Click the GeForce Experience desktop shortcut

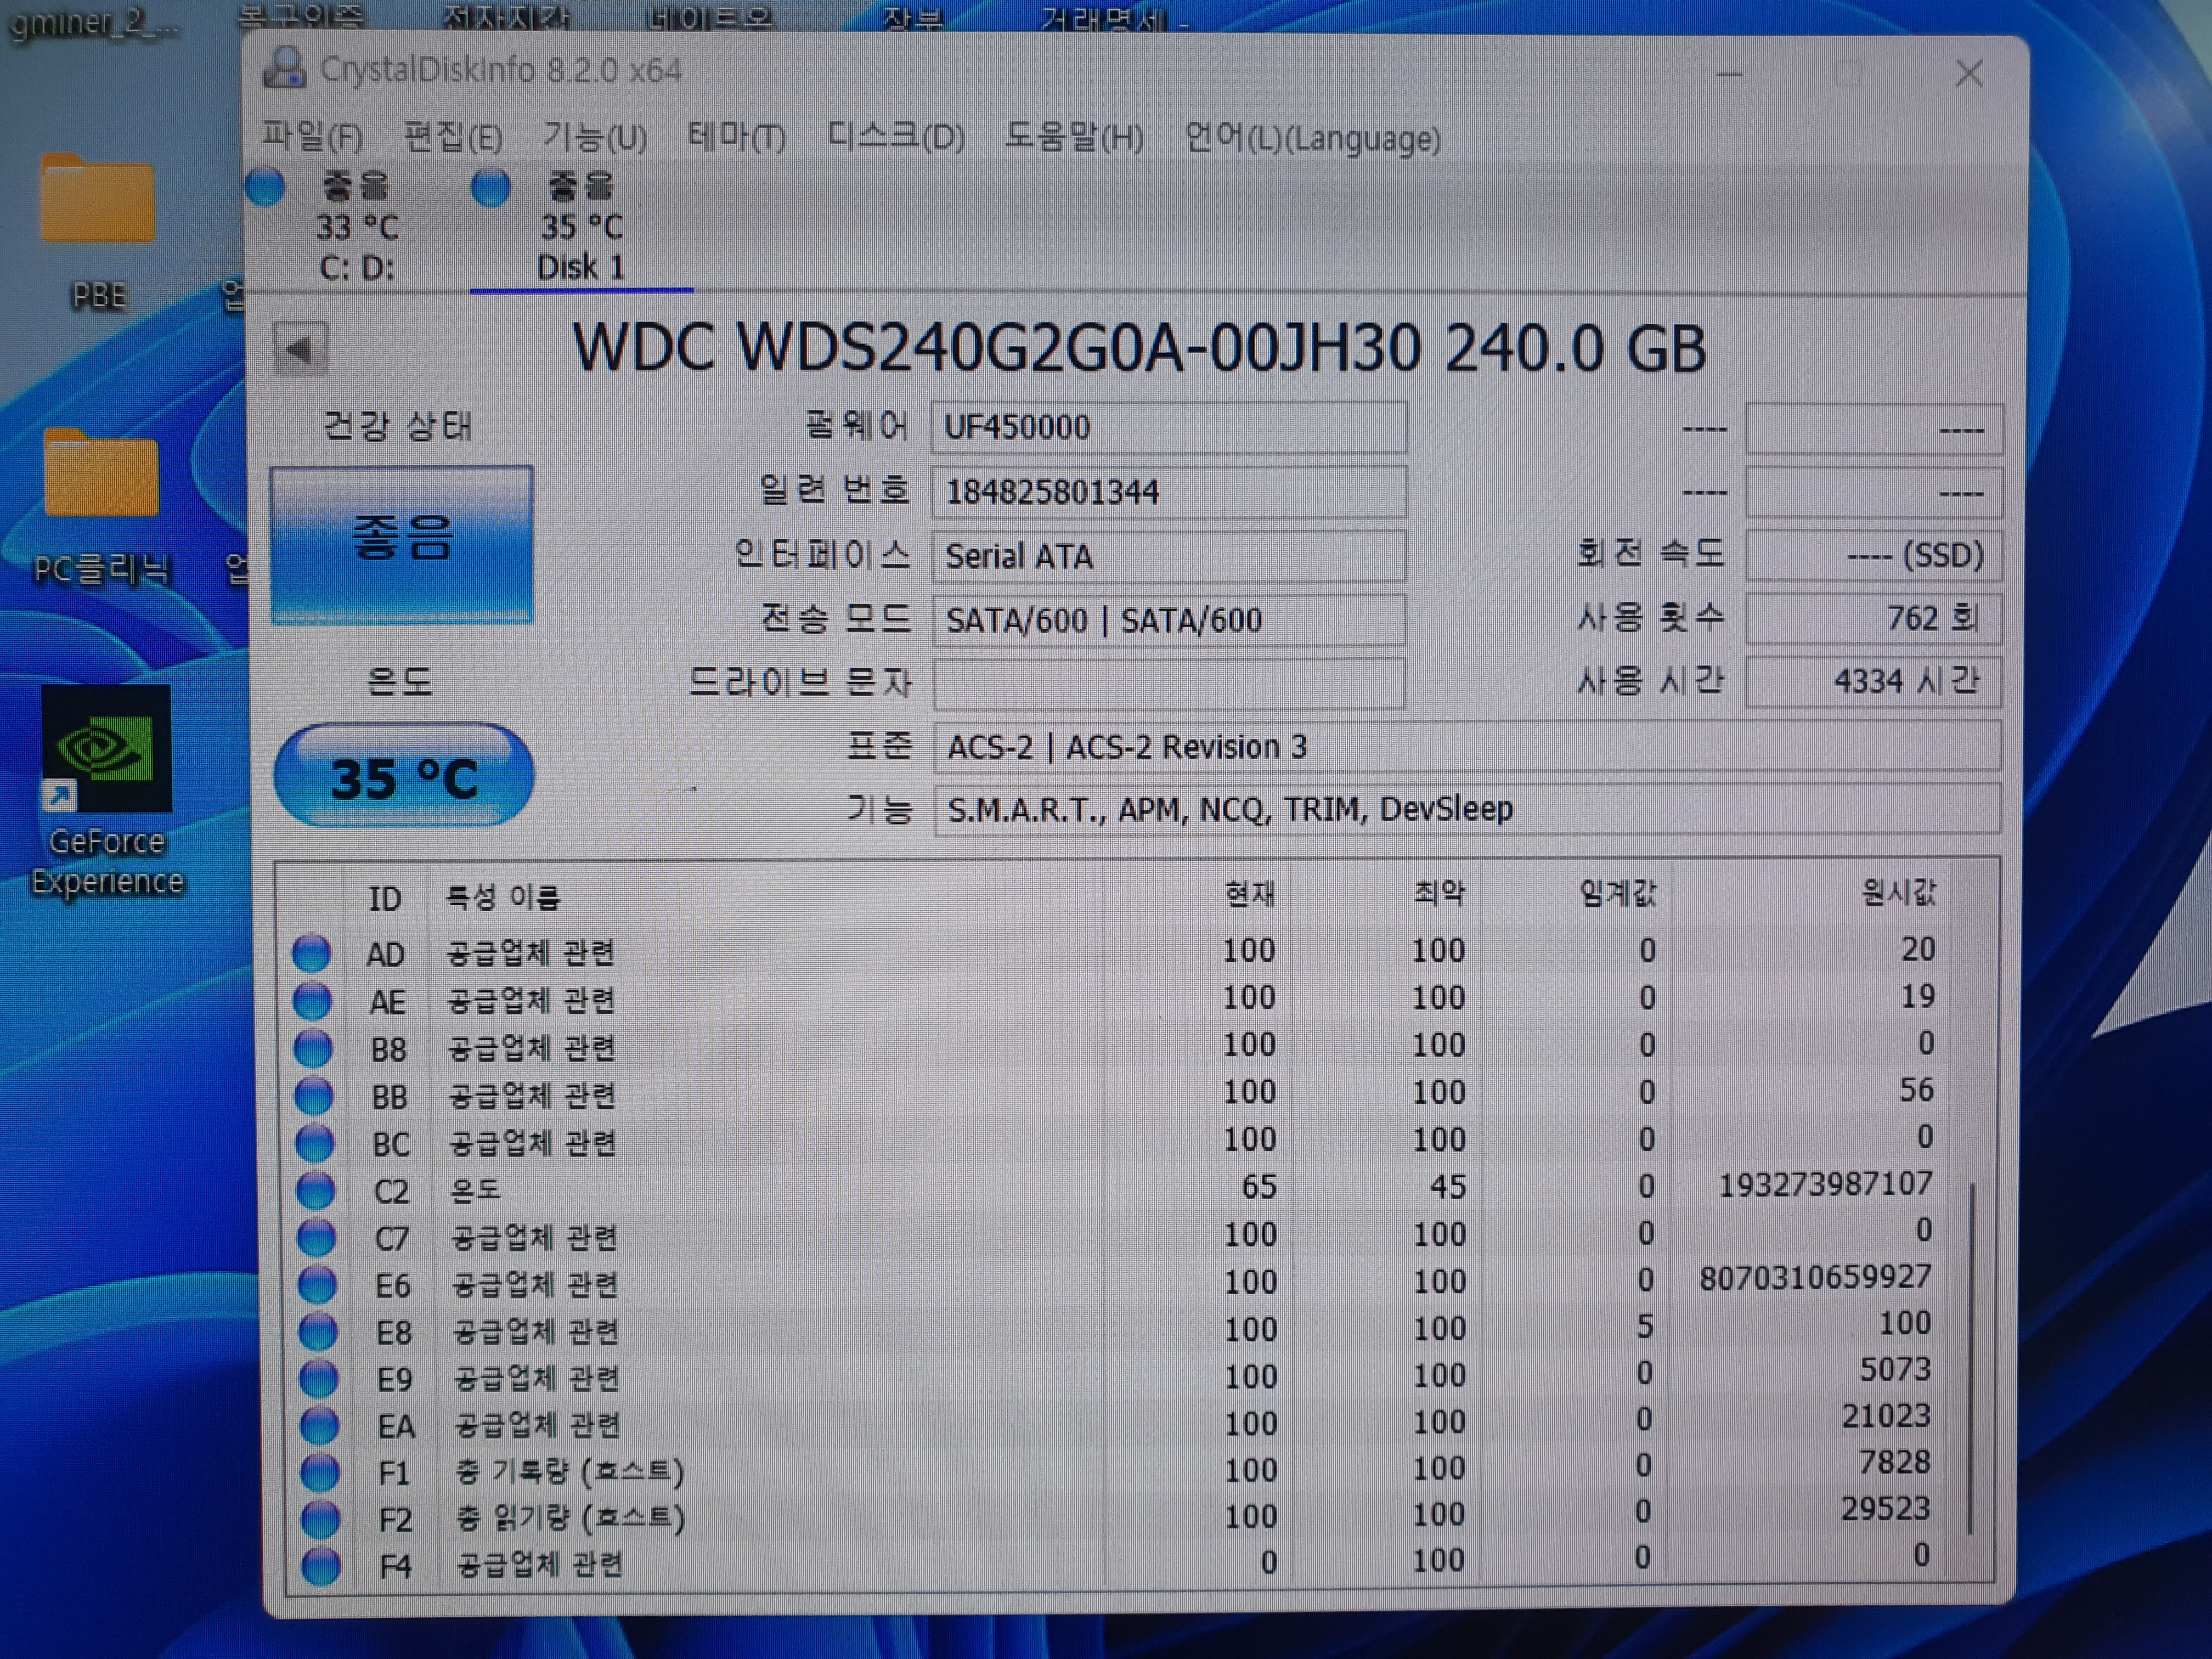107,792
